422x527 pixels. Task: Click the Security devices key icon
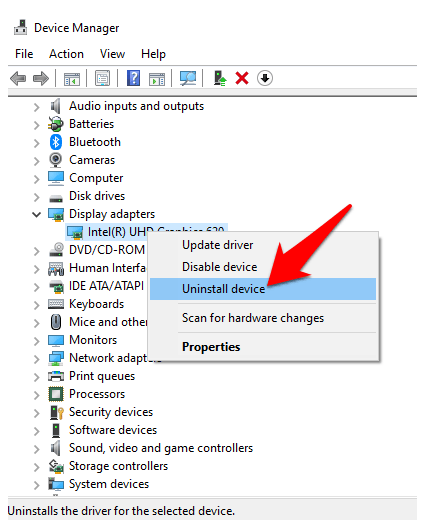coord(56,412)
